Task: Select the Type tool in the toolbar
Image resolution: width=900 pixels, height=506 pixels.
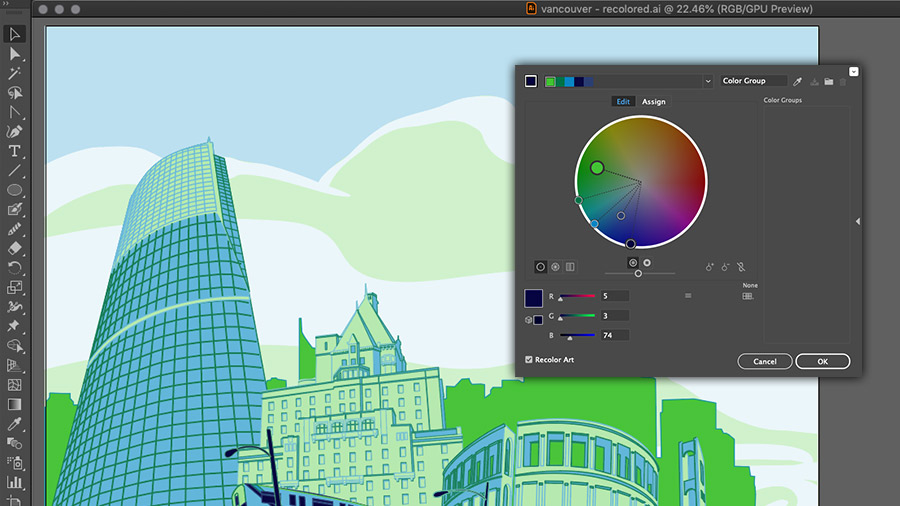Action: pos(15,151)
